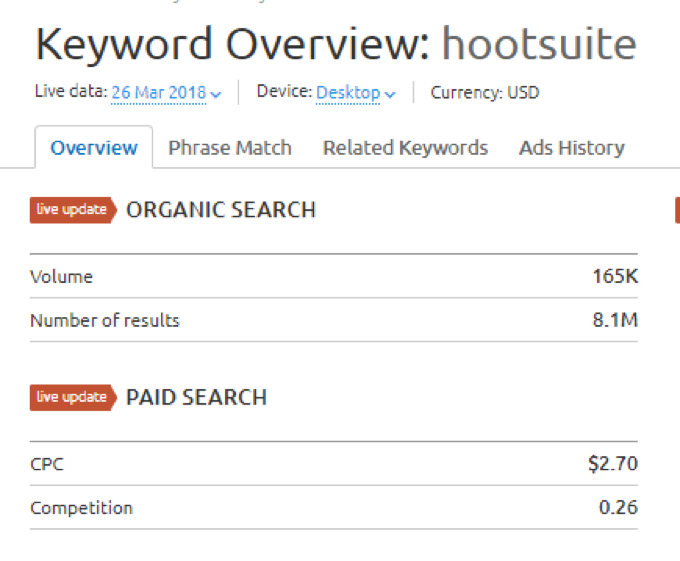
Task: Click the Competition row label
Action: click(x=81, y=507)
